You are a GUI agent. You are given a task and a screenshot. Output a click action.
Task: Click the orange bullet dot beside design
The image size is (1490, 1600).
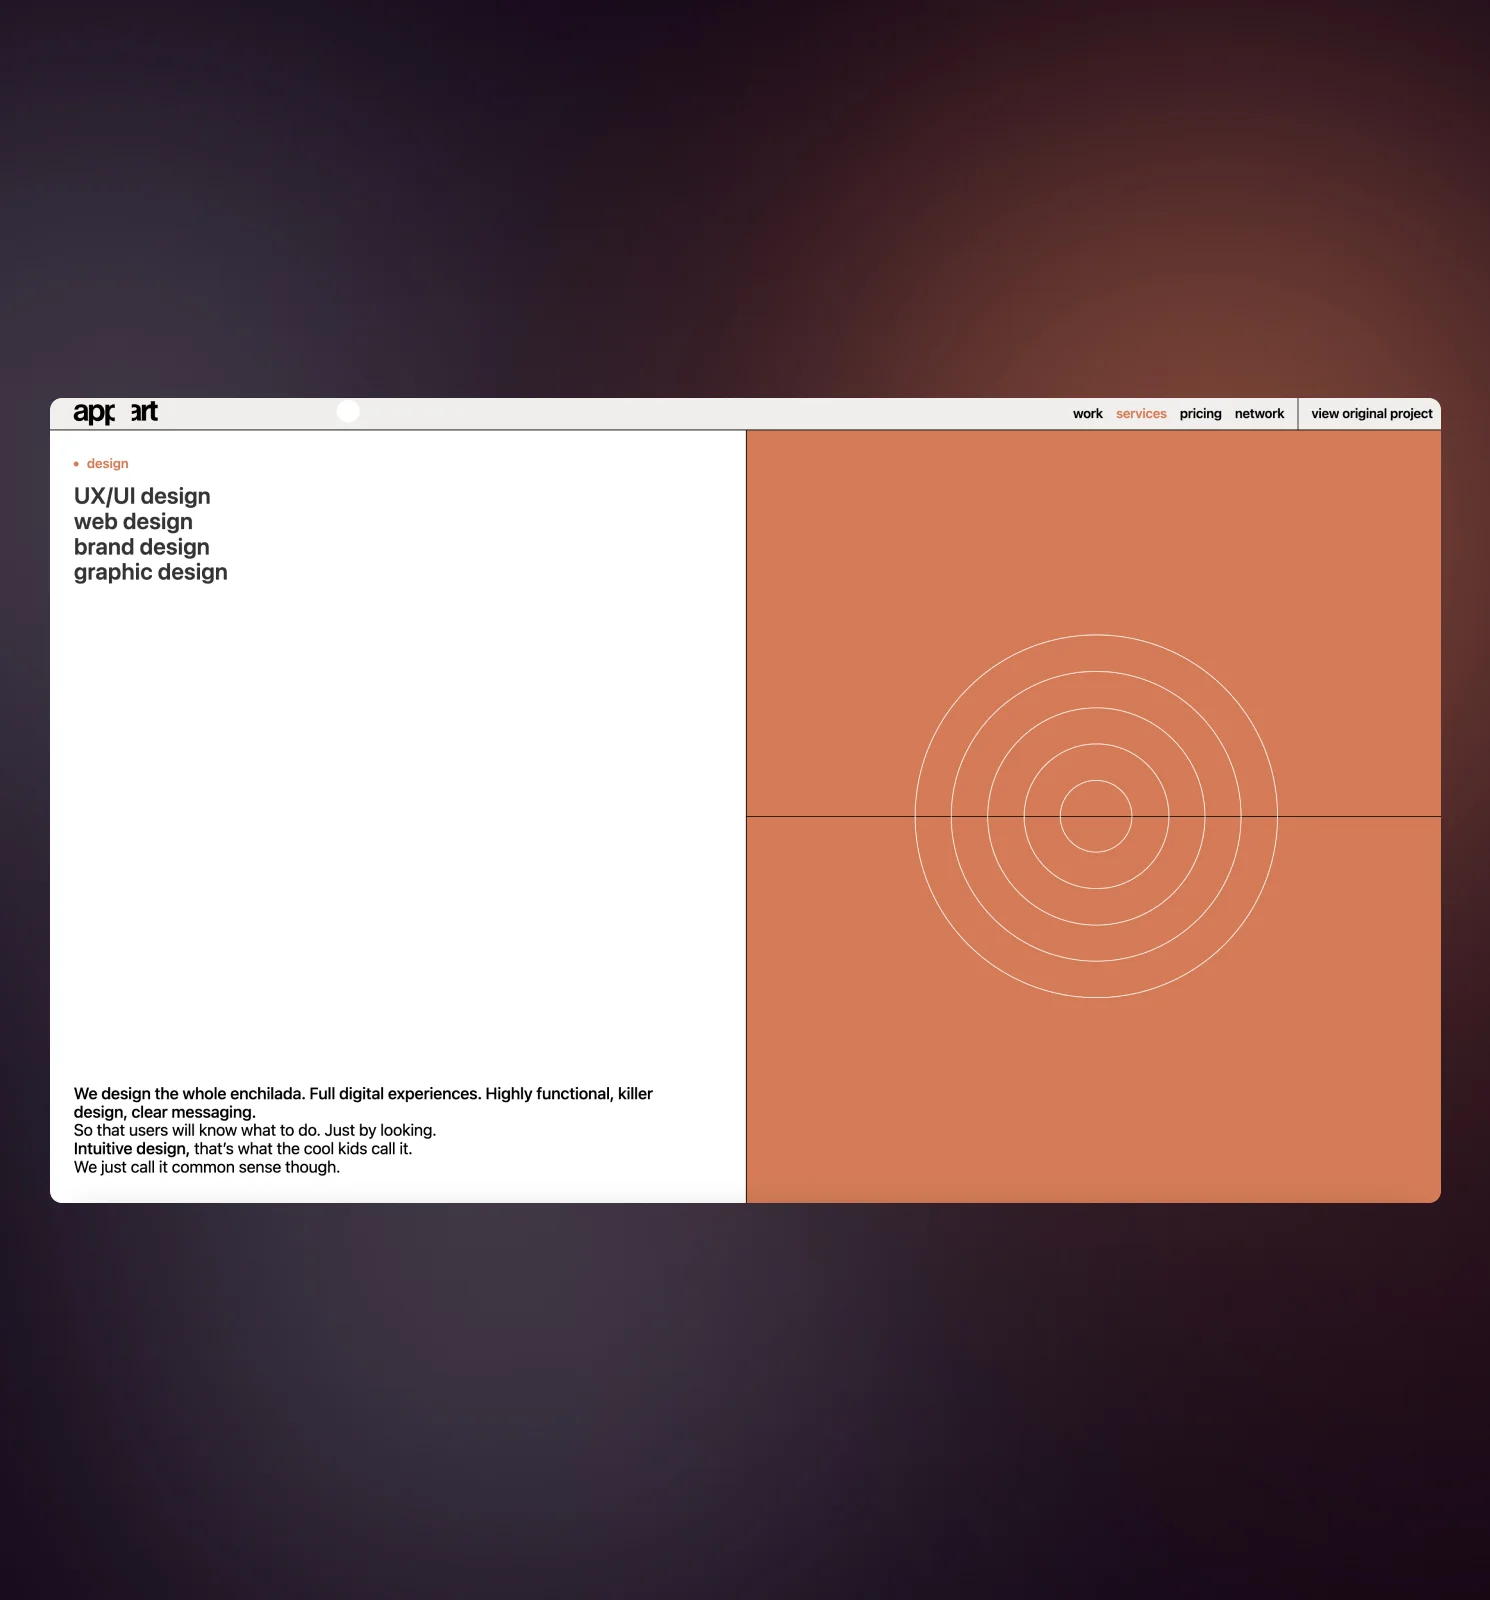76,464
